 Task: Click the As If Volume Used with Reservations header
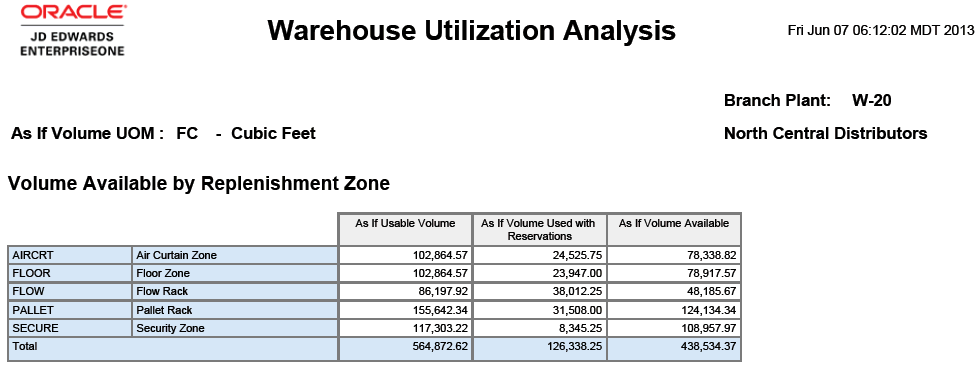point(540,229)
